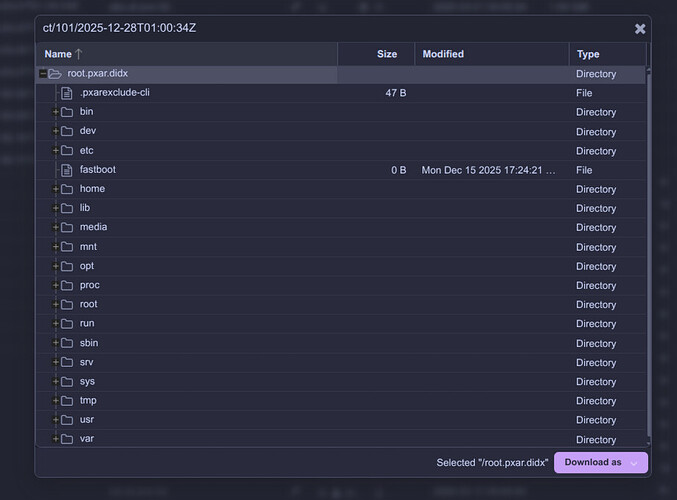
Task: Select the media directory row
Action: click(200, 227)
